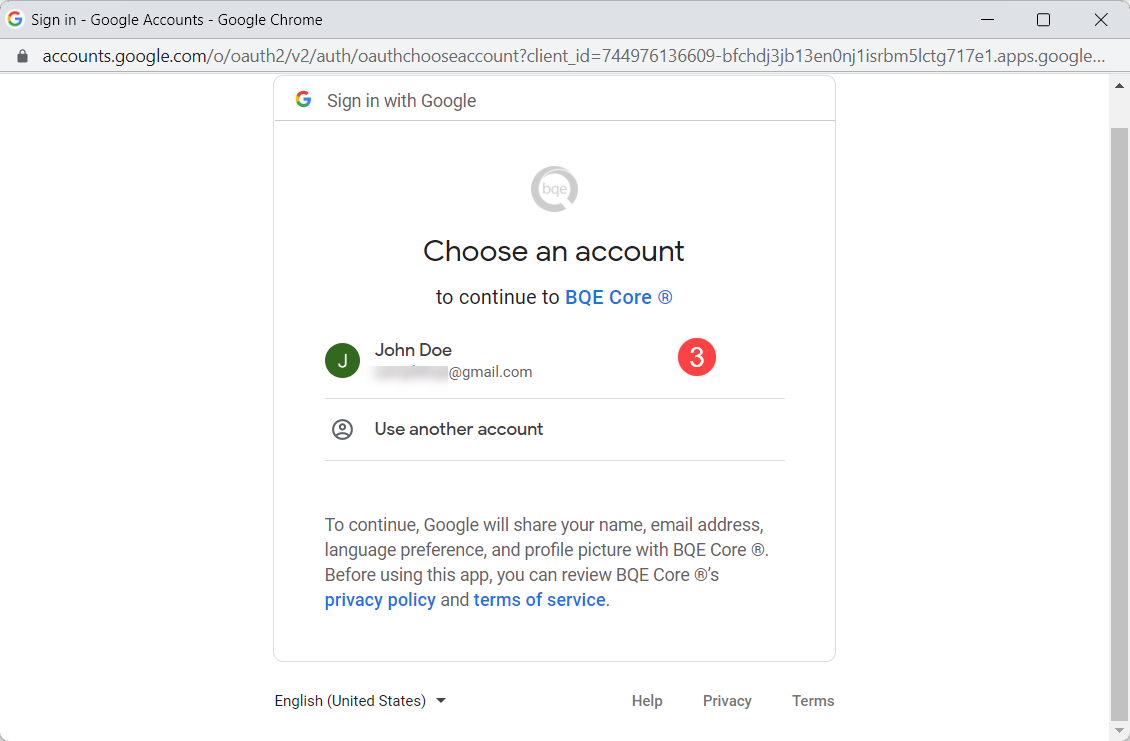Click the @gmail.com email text
Image resolution: width=1130 pixels, height=741 pixels.
(x=490, y=372)
